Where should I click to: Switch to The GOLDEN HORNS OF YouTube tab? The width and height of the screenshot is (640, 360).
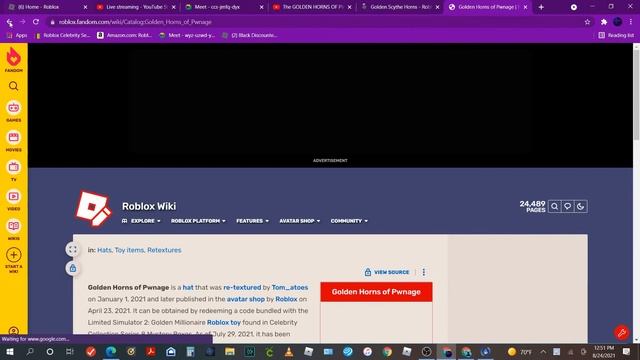click(x=311, y=7)
